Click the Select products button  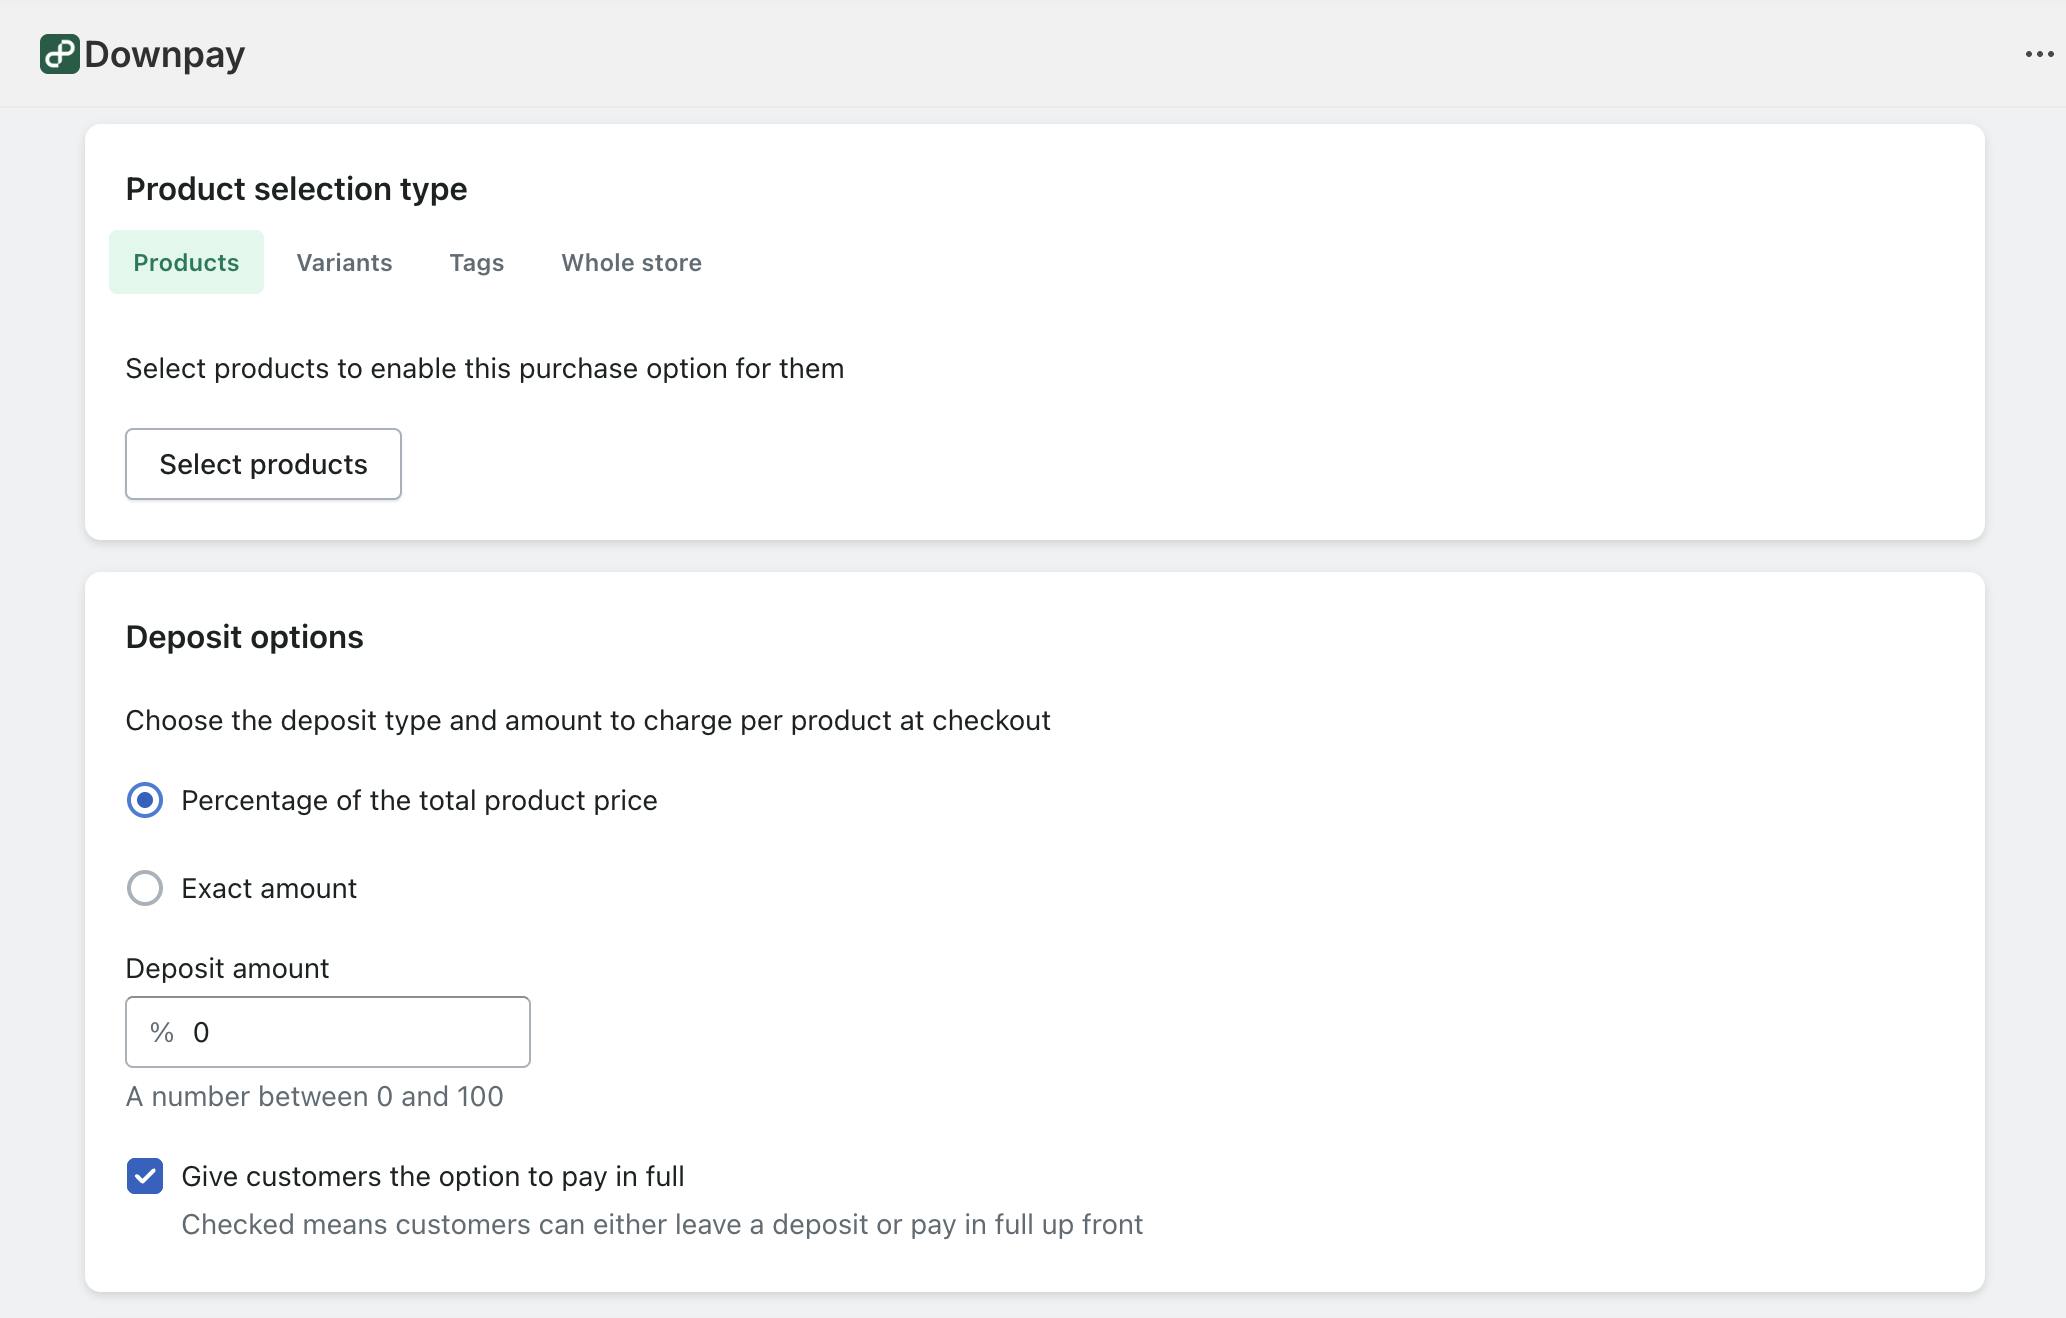[263, 463]
